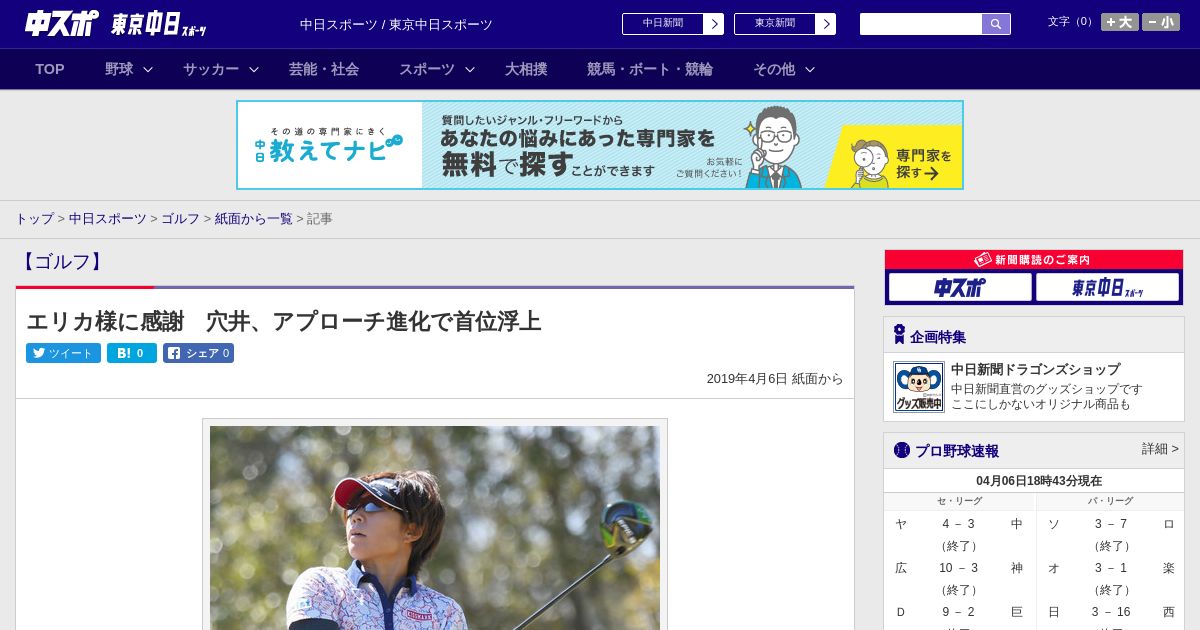Click the 中スポ logo in header

pyautogui.click(x=61, y=23)
